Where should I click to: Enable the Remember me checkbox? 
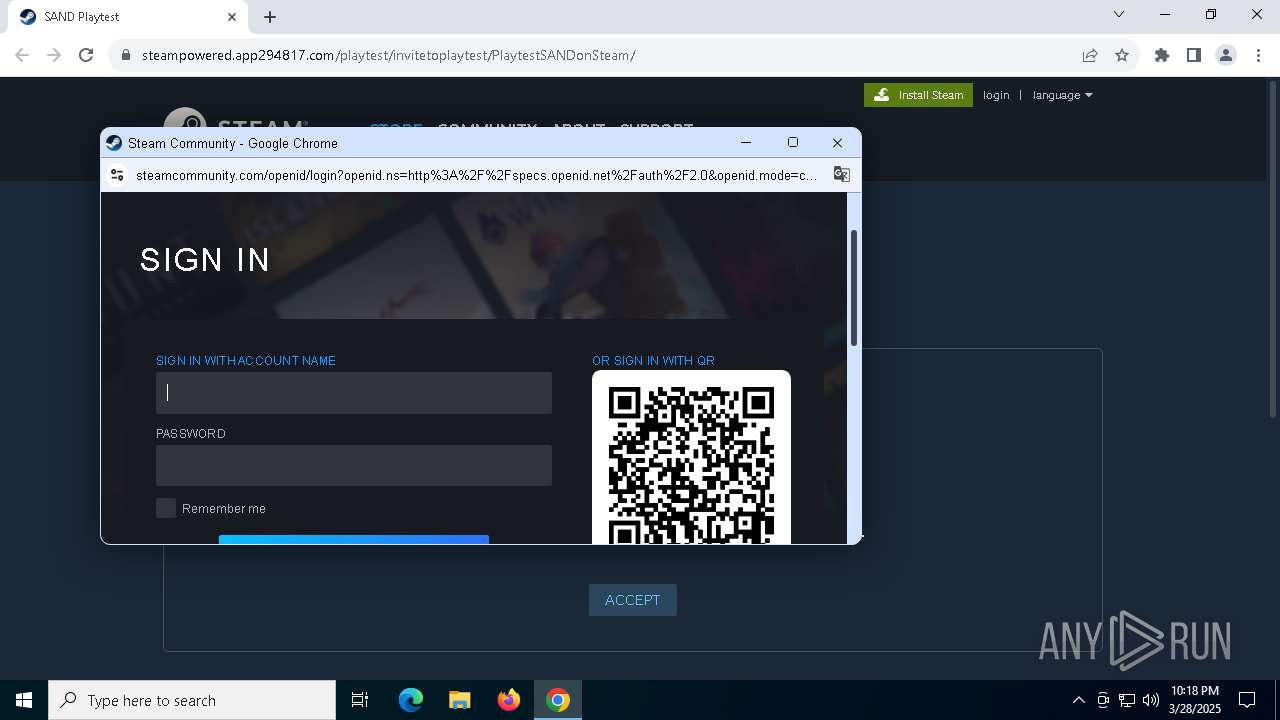click(x=166, y=508)
